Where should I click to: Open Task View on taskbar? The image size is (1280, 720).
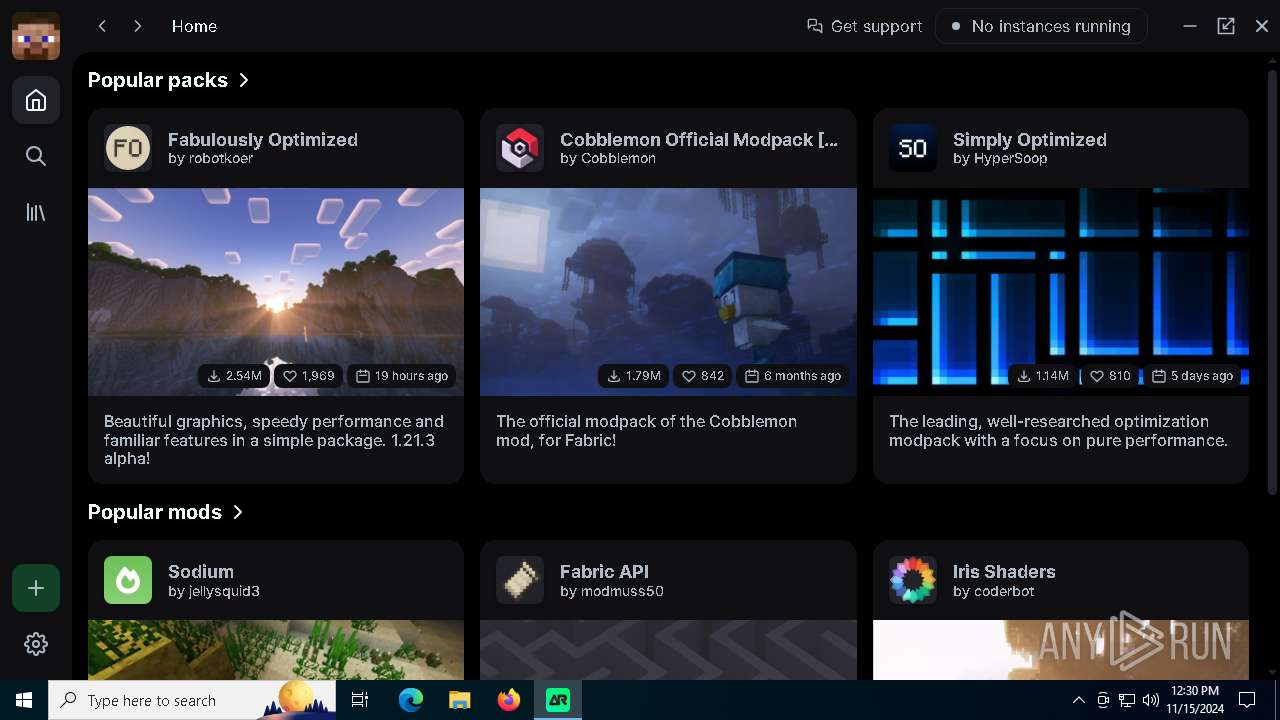click(360, 700)
